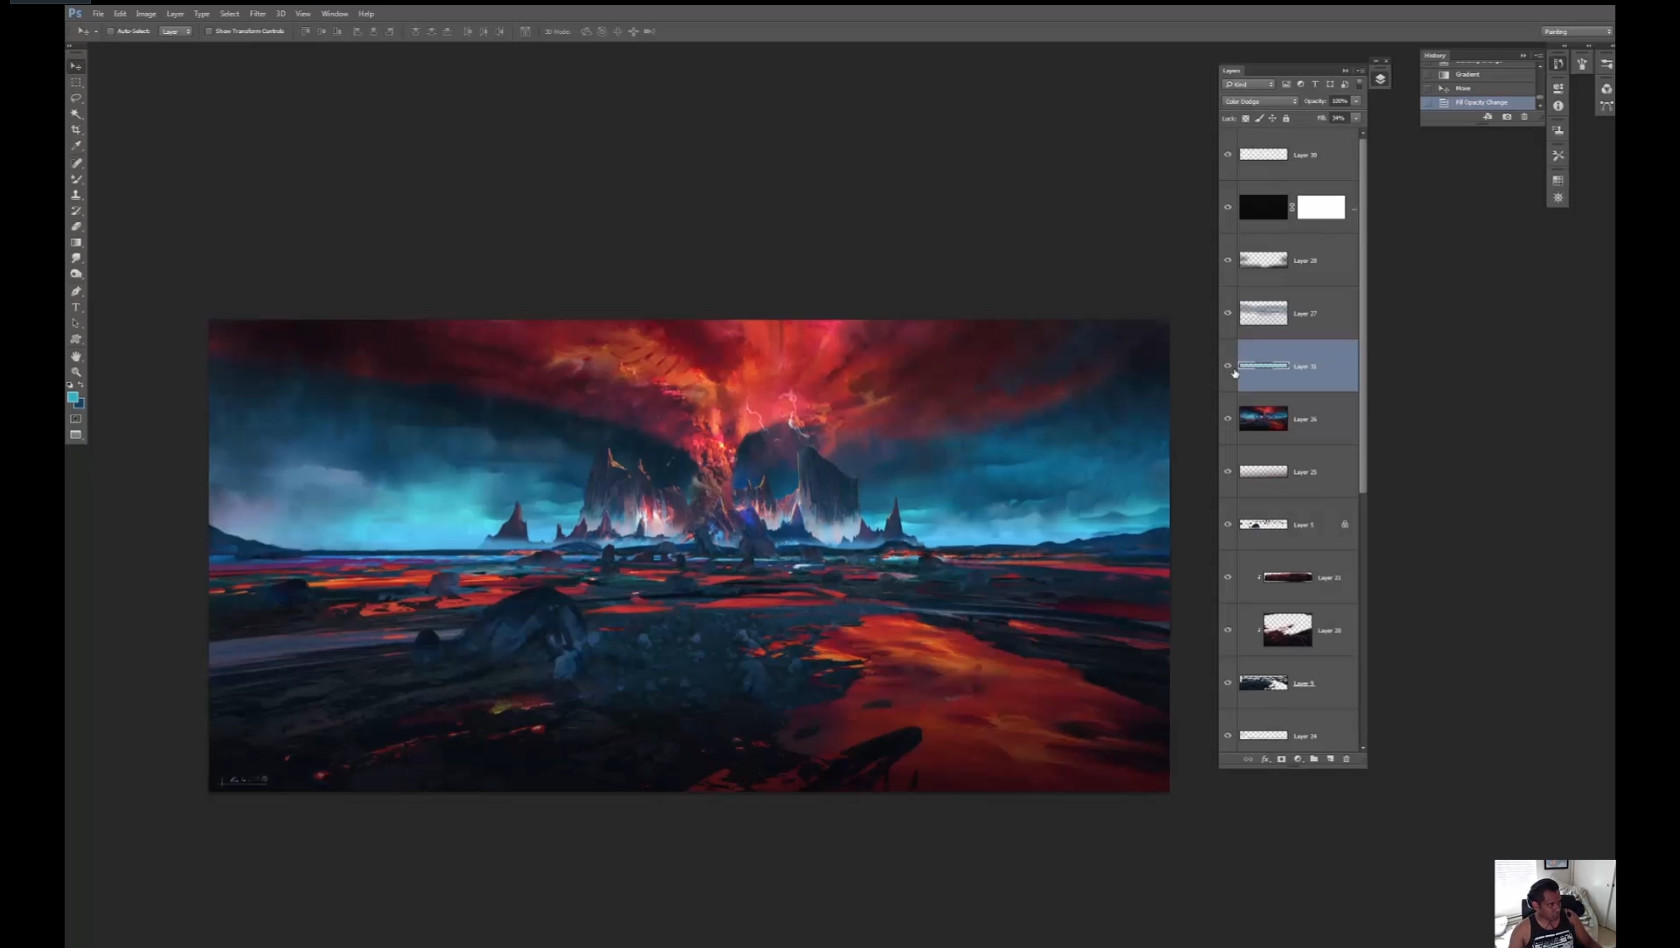The width and height of the screenshot is (1680, 948).
Task: Activate the Gradient tool
Action: tap(76, 242)
